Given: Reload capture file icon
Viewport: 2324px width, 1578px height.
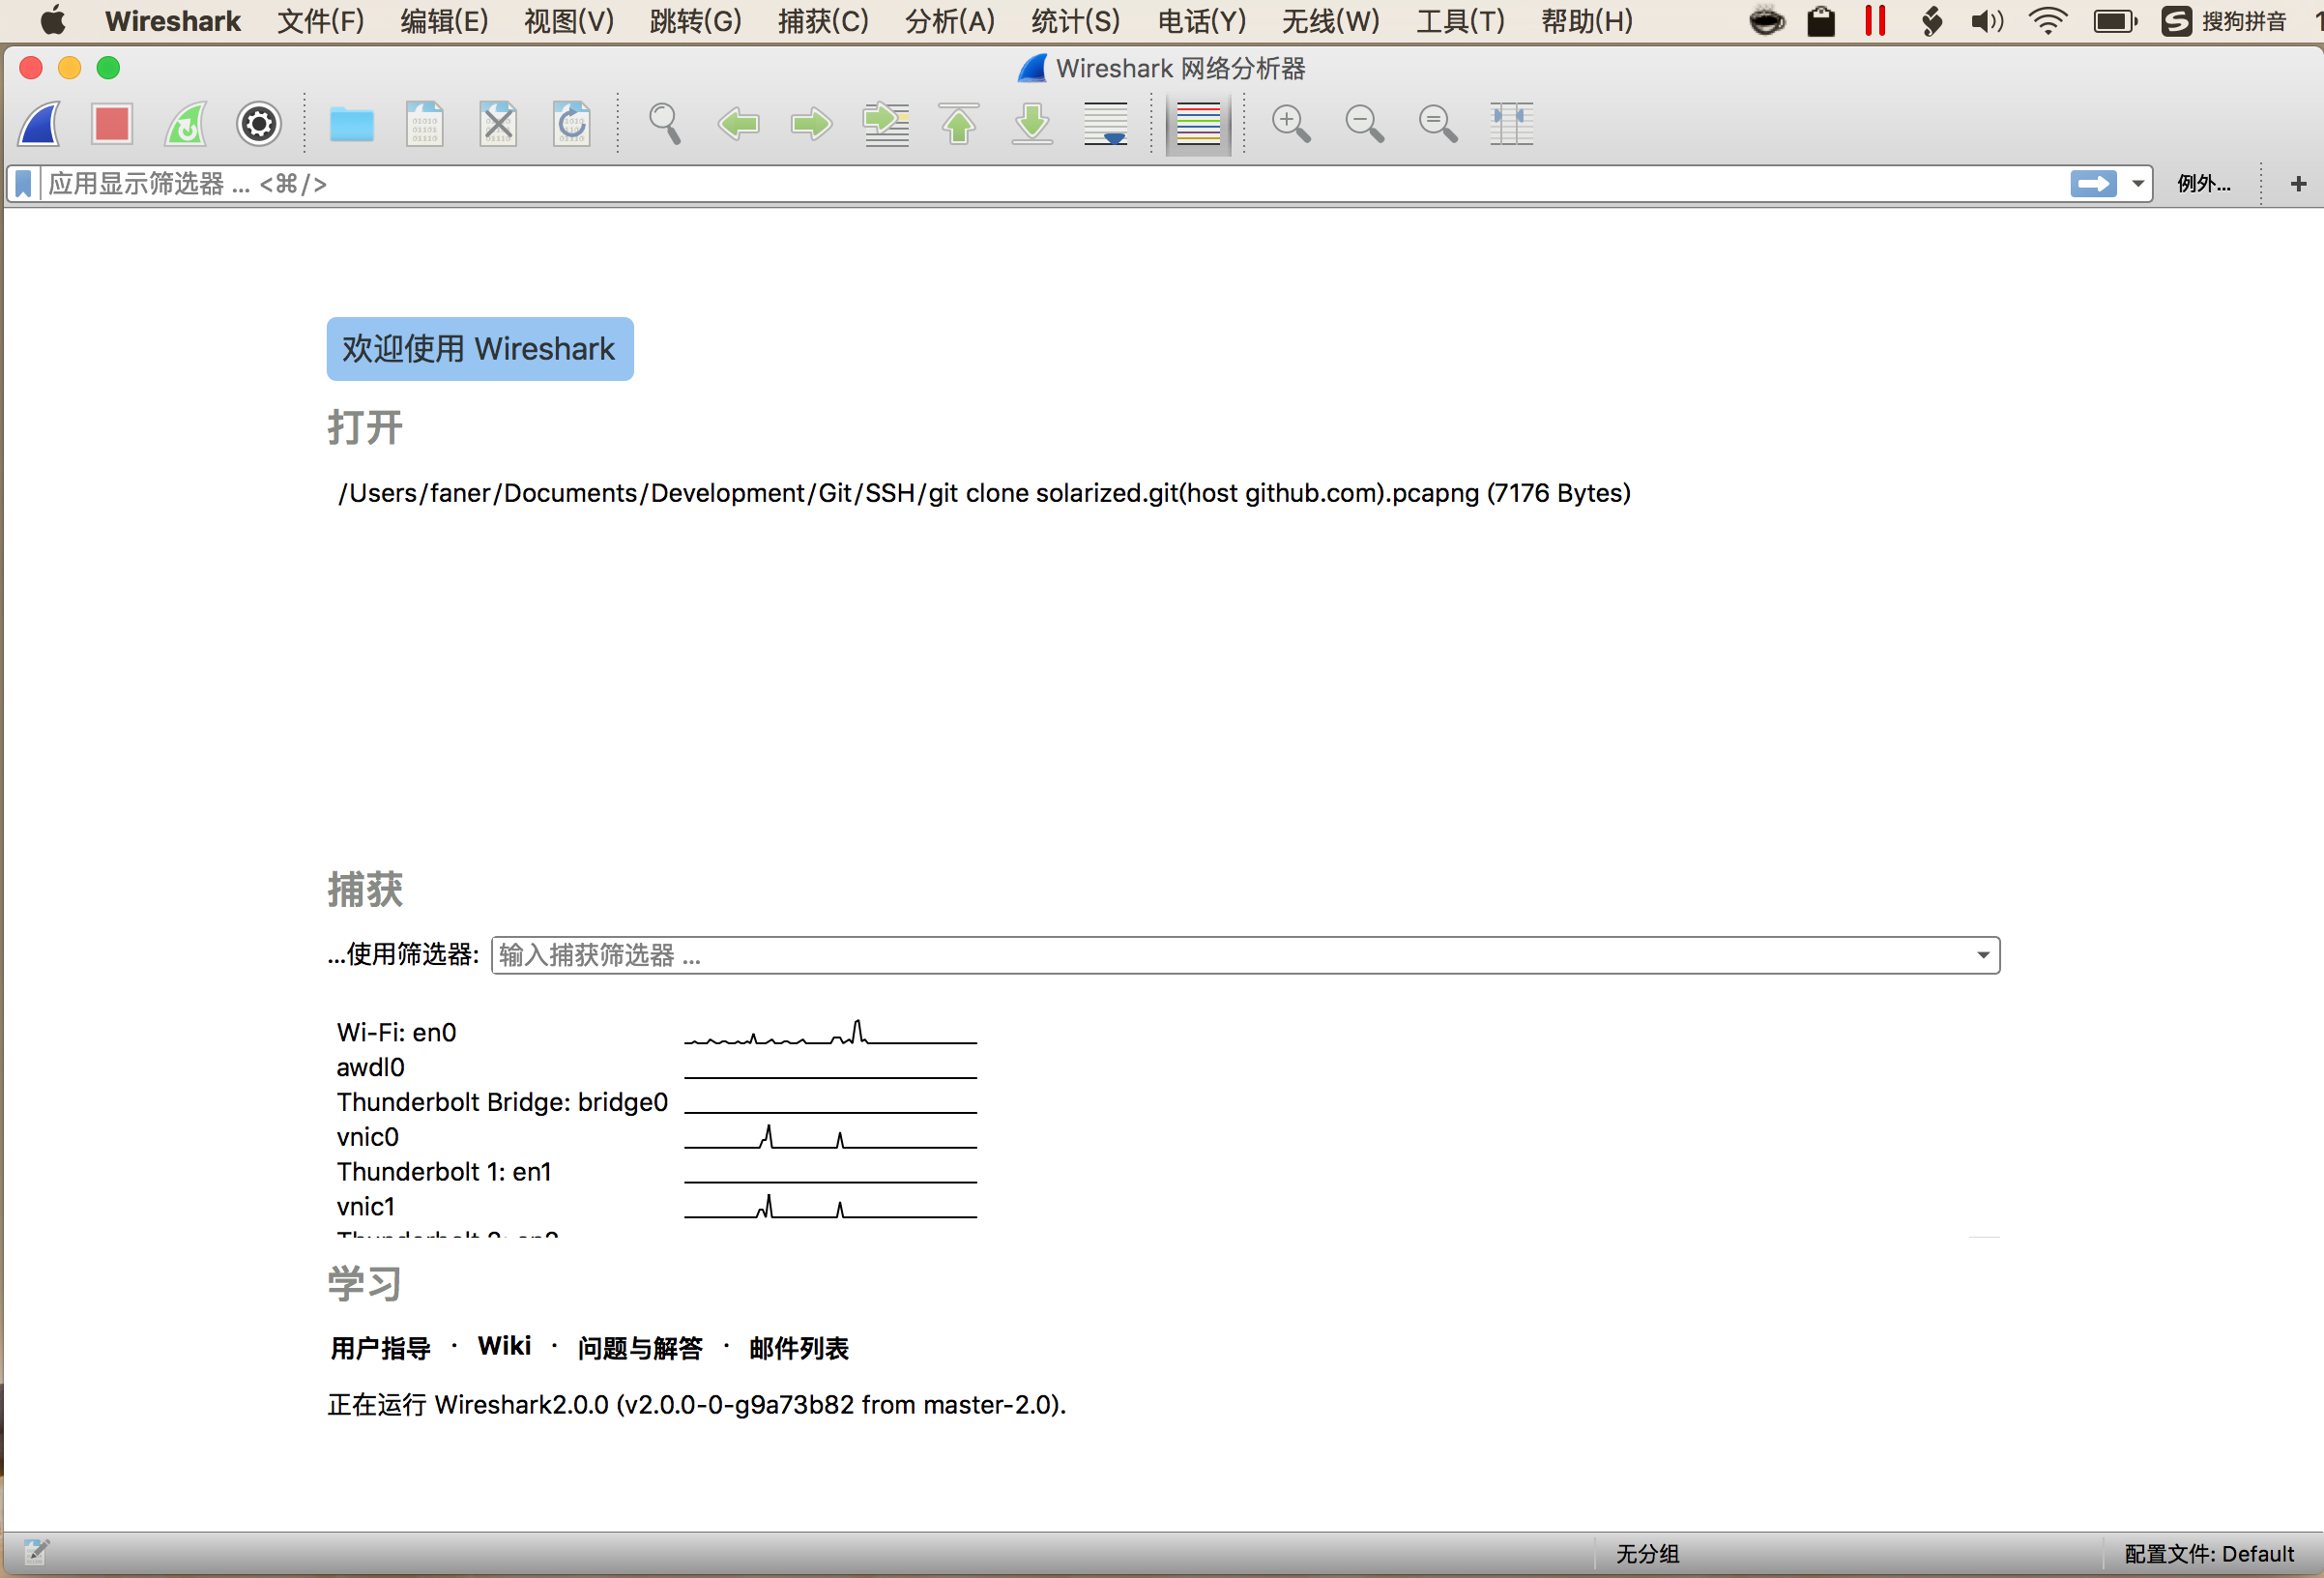Looking at the screenshot, I should pos(572,124).
